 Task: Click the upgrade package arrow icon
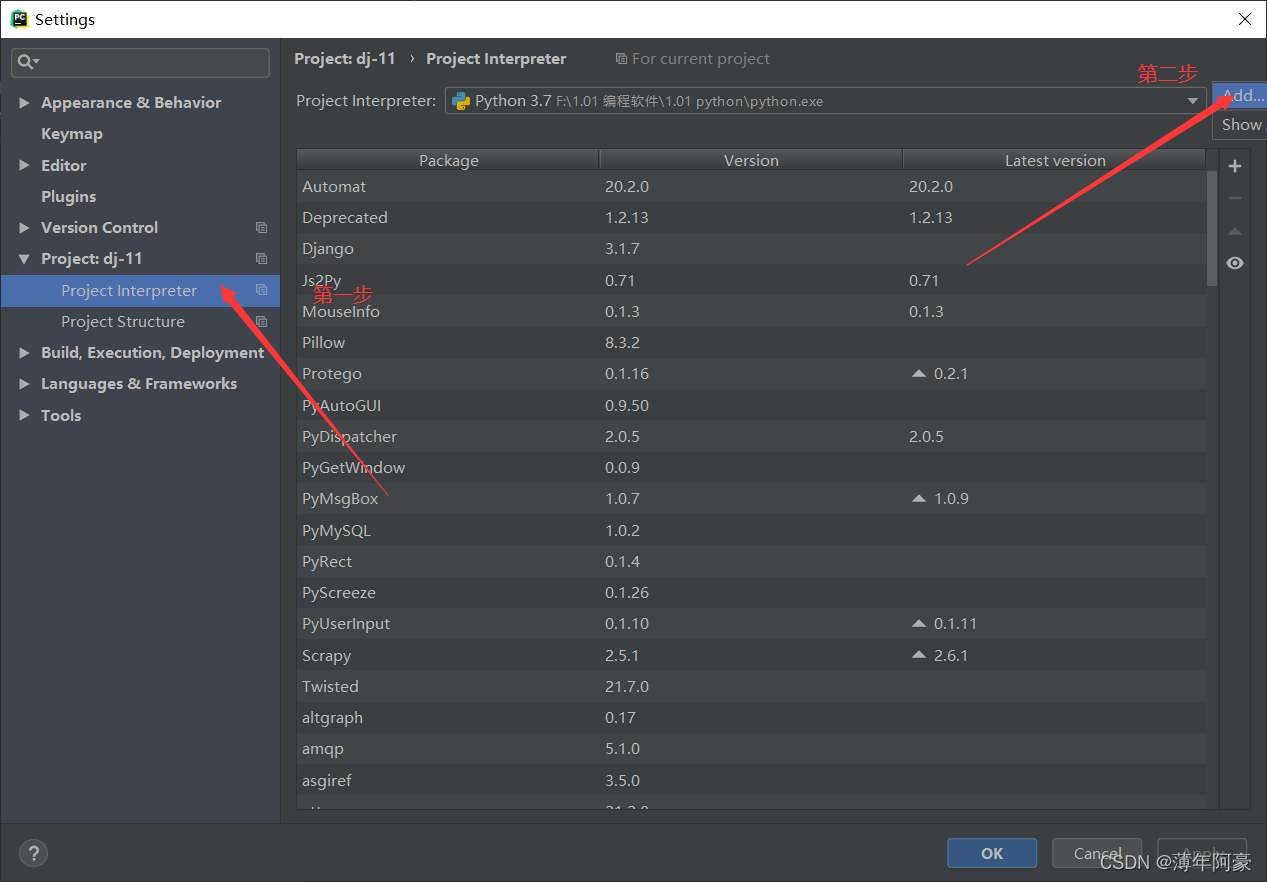(1235, 231)
